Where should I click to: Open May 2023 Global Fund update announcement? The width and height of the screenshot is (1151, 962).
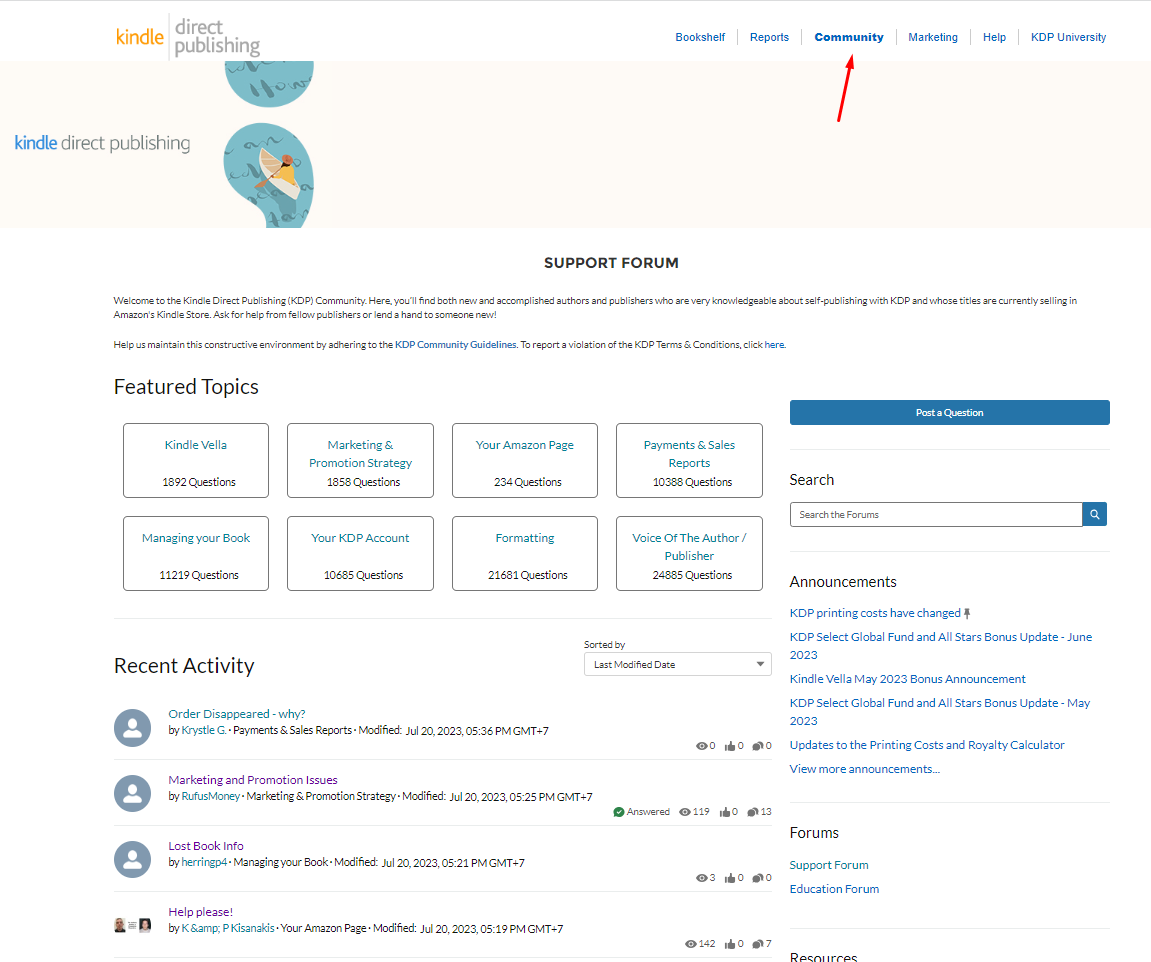point(940,712)
